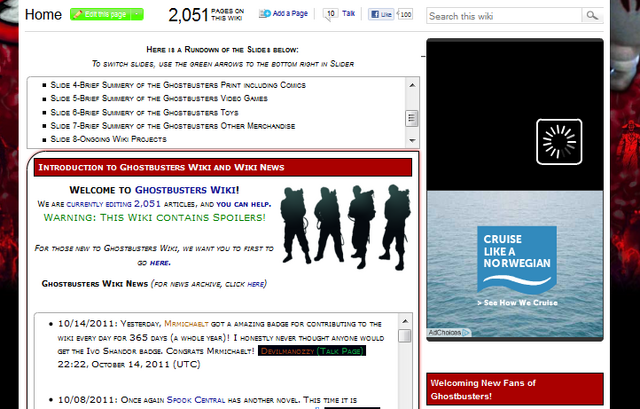Select Slide 6 Ghostbusters Toys row
The height and width of the screenshot is (409, 640).
coord(144,112)
